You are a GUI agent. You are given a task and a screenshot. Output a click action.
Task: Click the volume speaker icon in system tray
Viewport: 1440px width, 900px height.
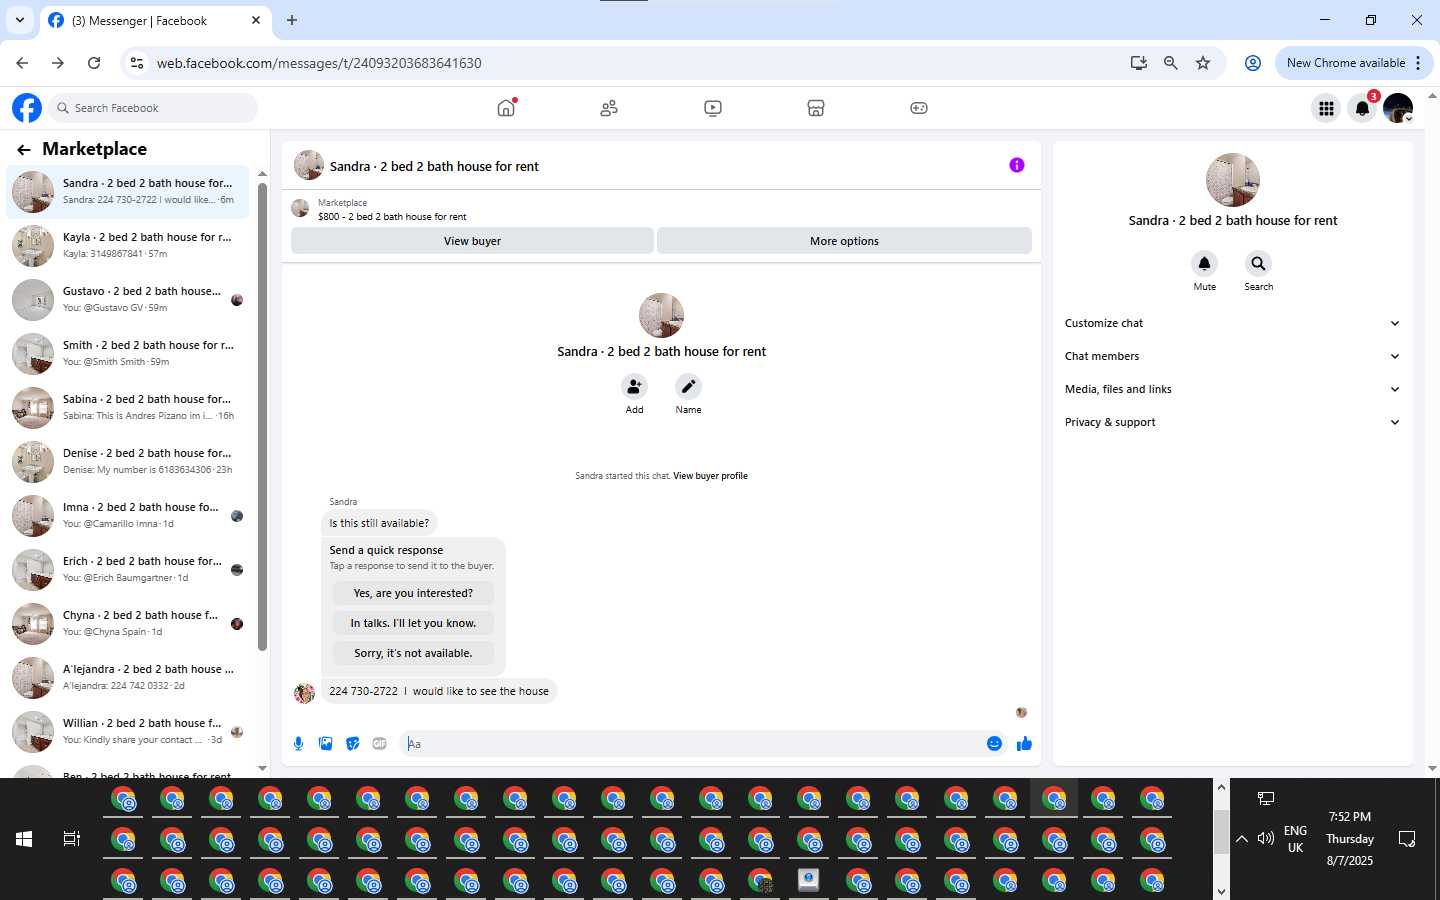point(1265,838)
